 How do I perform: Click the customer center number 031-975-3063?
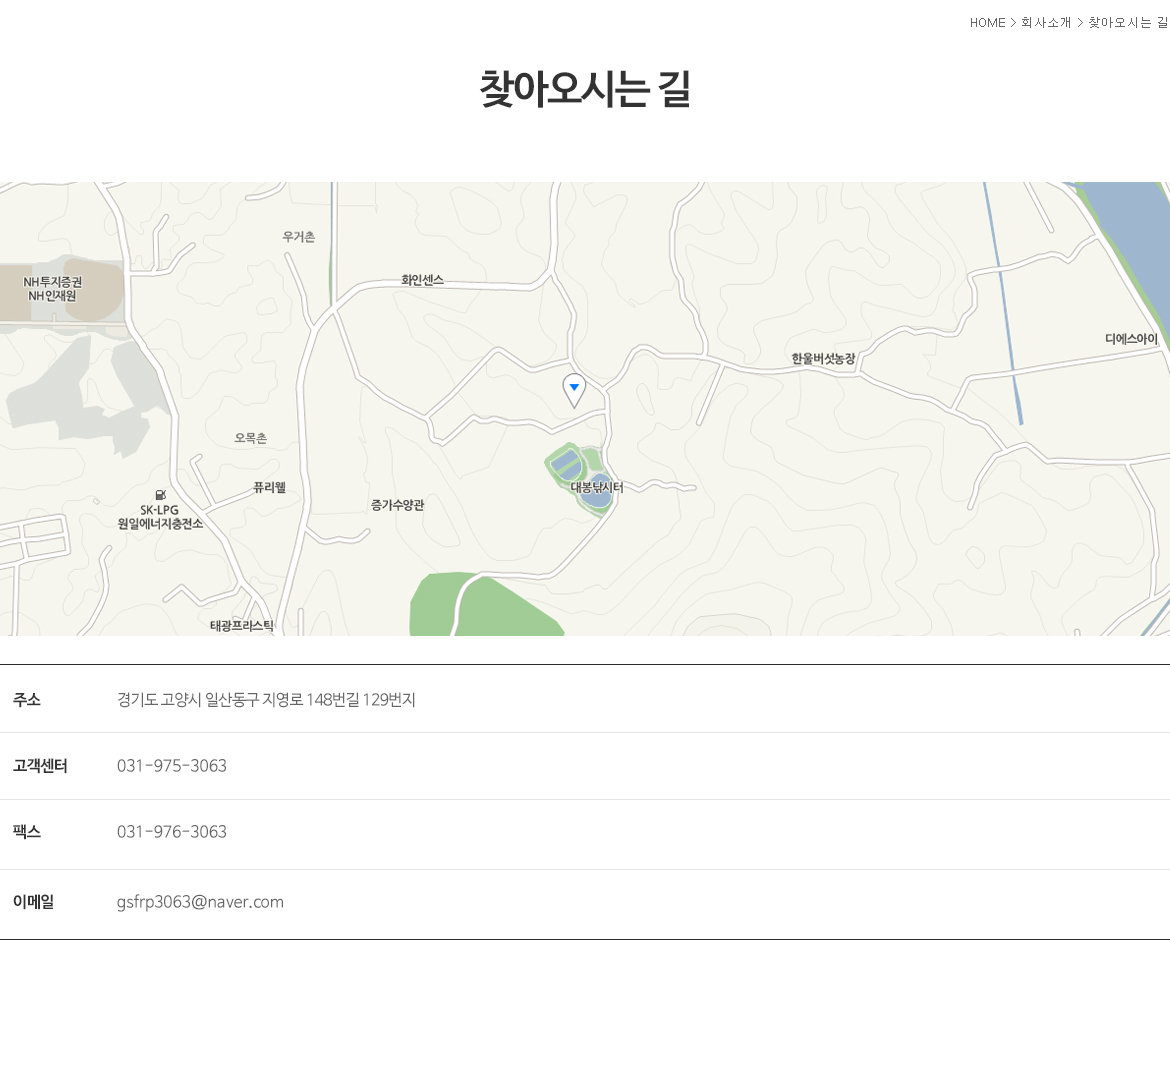click(x=172, y=766)
